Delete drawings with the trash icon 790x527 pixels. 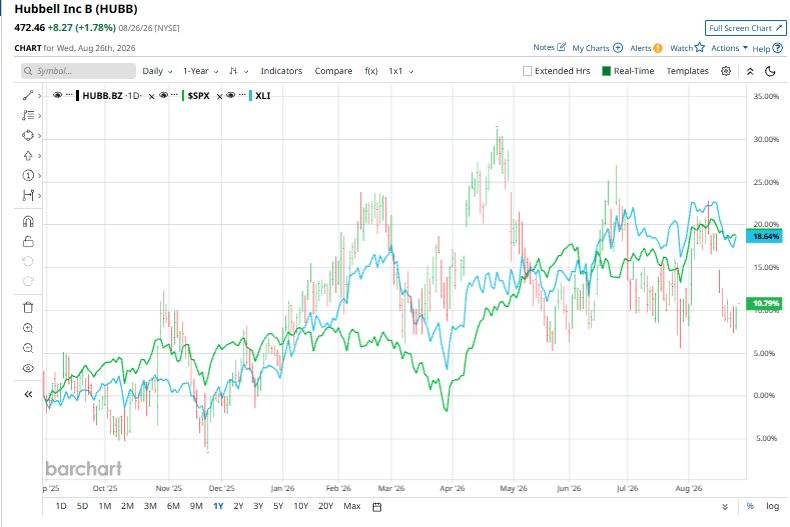[x=28, y=307]
